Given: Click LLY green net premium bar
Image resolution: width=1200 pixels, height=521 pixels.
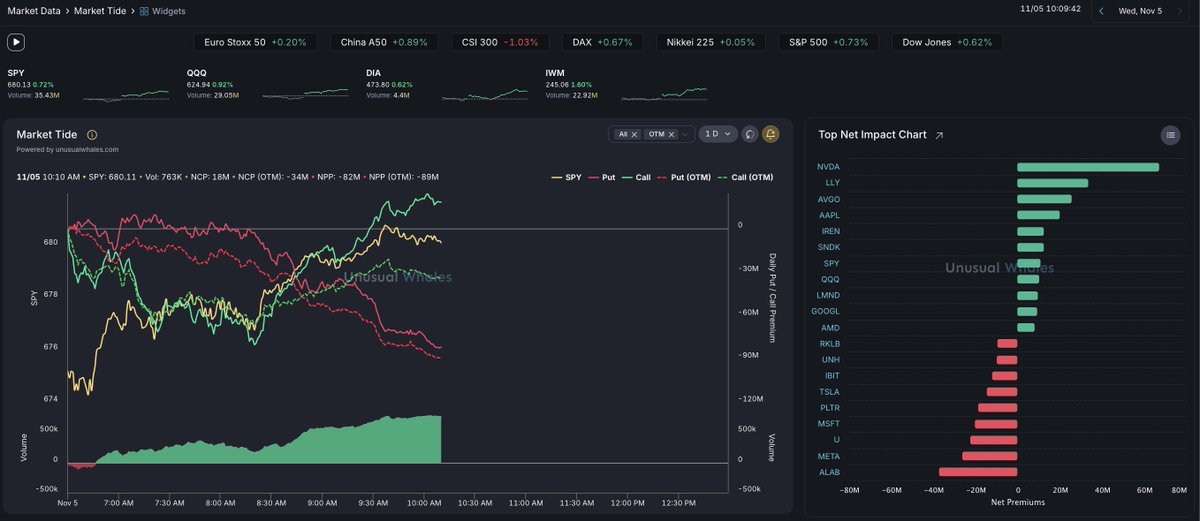Looking at the screenshot, I should coord(1052,183).
